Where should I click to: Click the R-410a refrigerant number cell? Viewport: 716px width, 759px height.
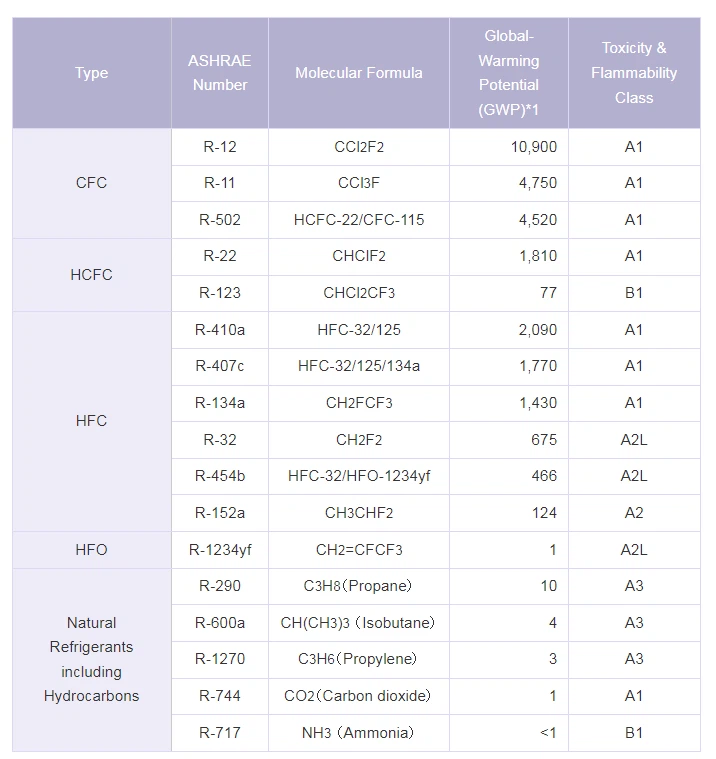coord(219,330)
